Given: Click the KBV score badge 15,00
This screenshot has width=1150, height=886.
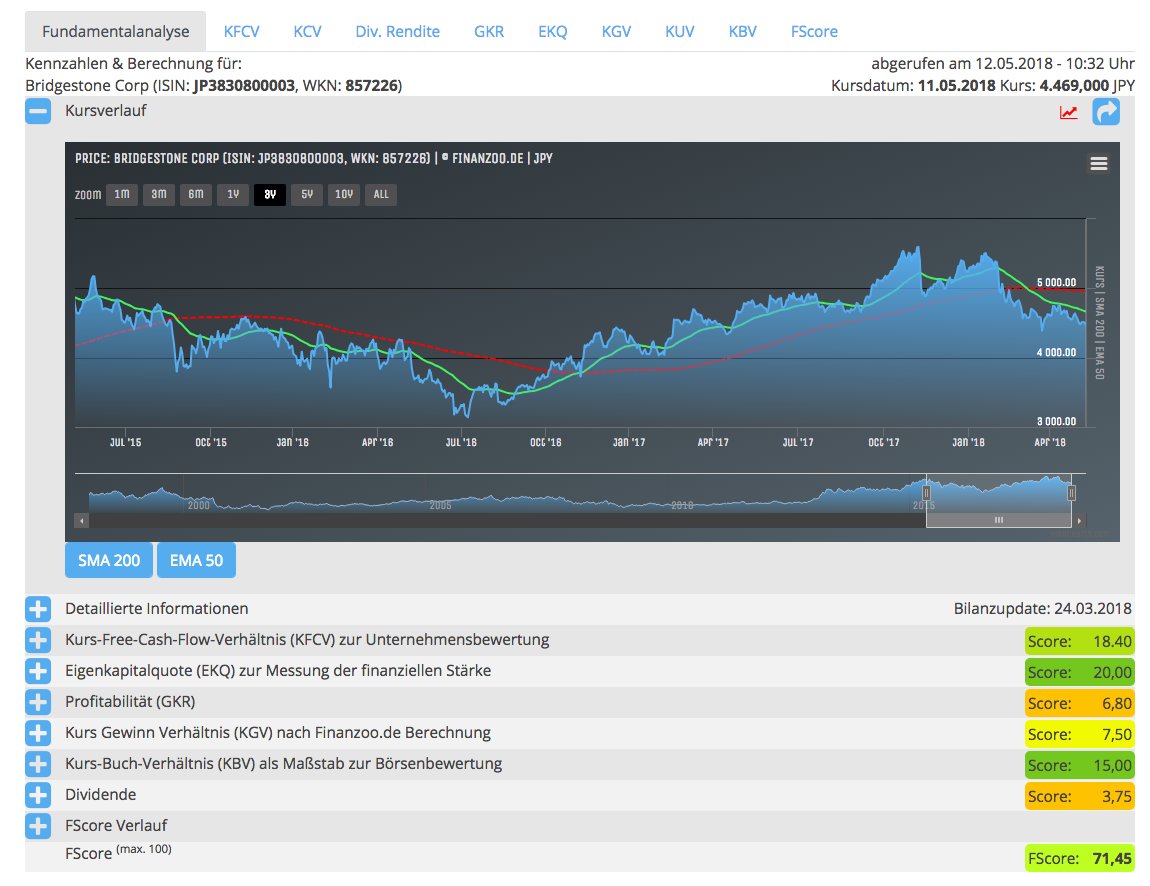Looking at the screenshot, I should (x=1080, y=765).
